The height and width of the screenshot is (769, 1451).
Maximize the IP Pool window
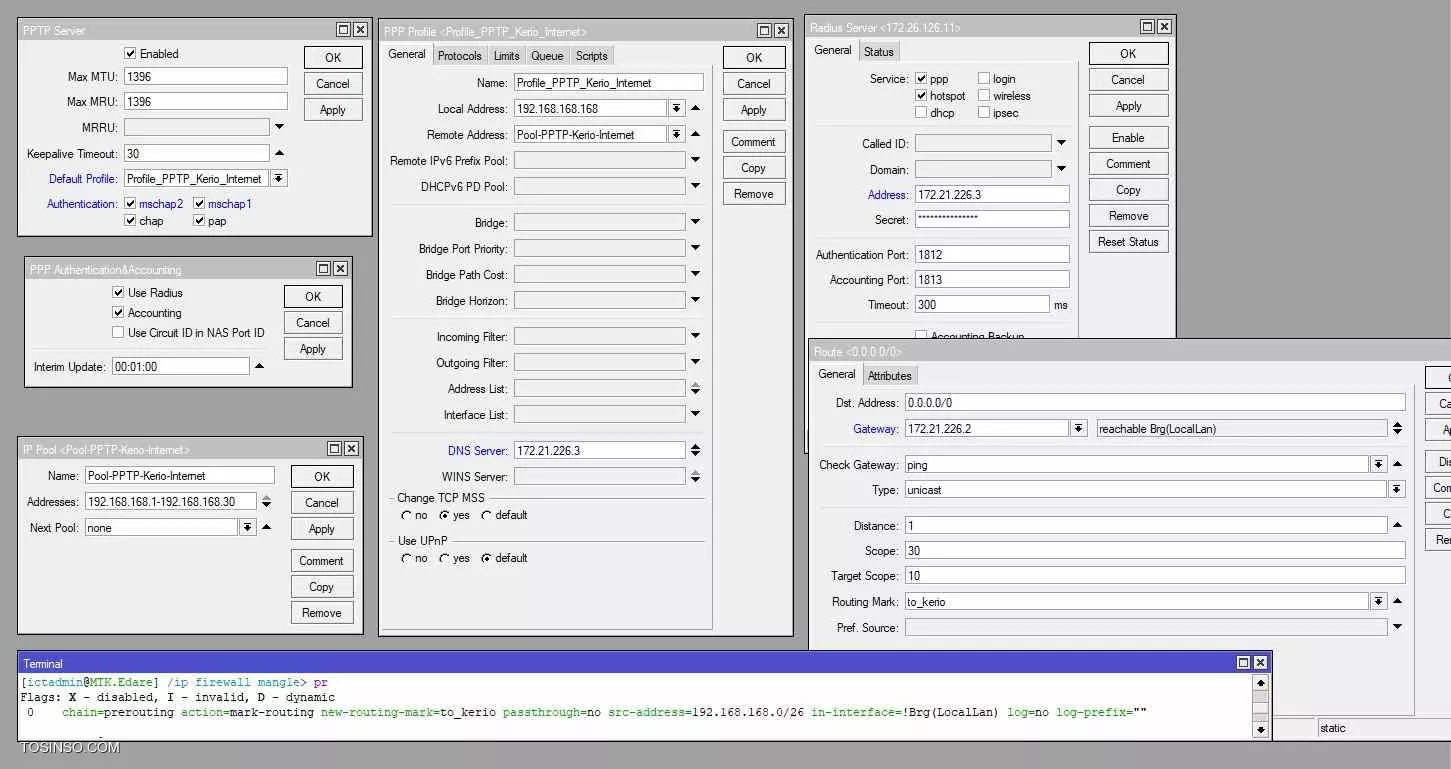click(x=334, y=450)
